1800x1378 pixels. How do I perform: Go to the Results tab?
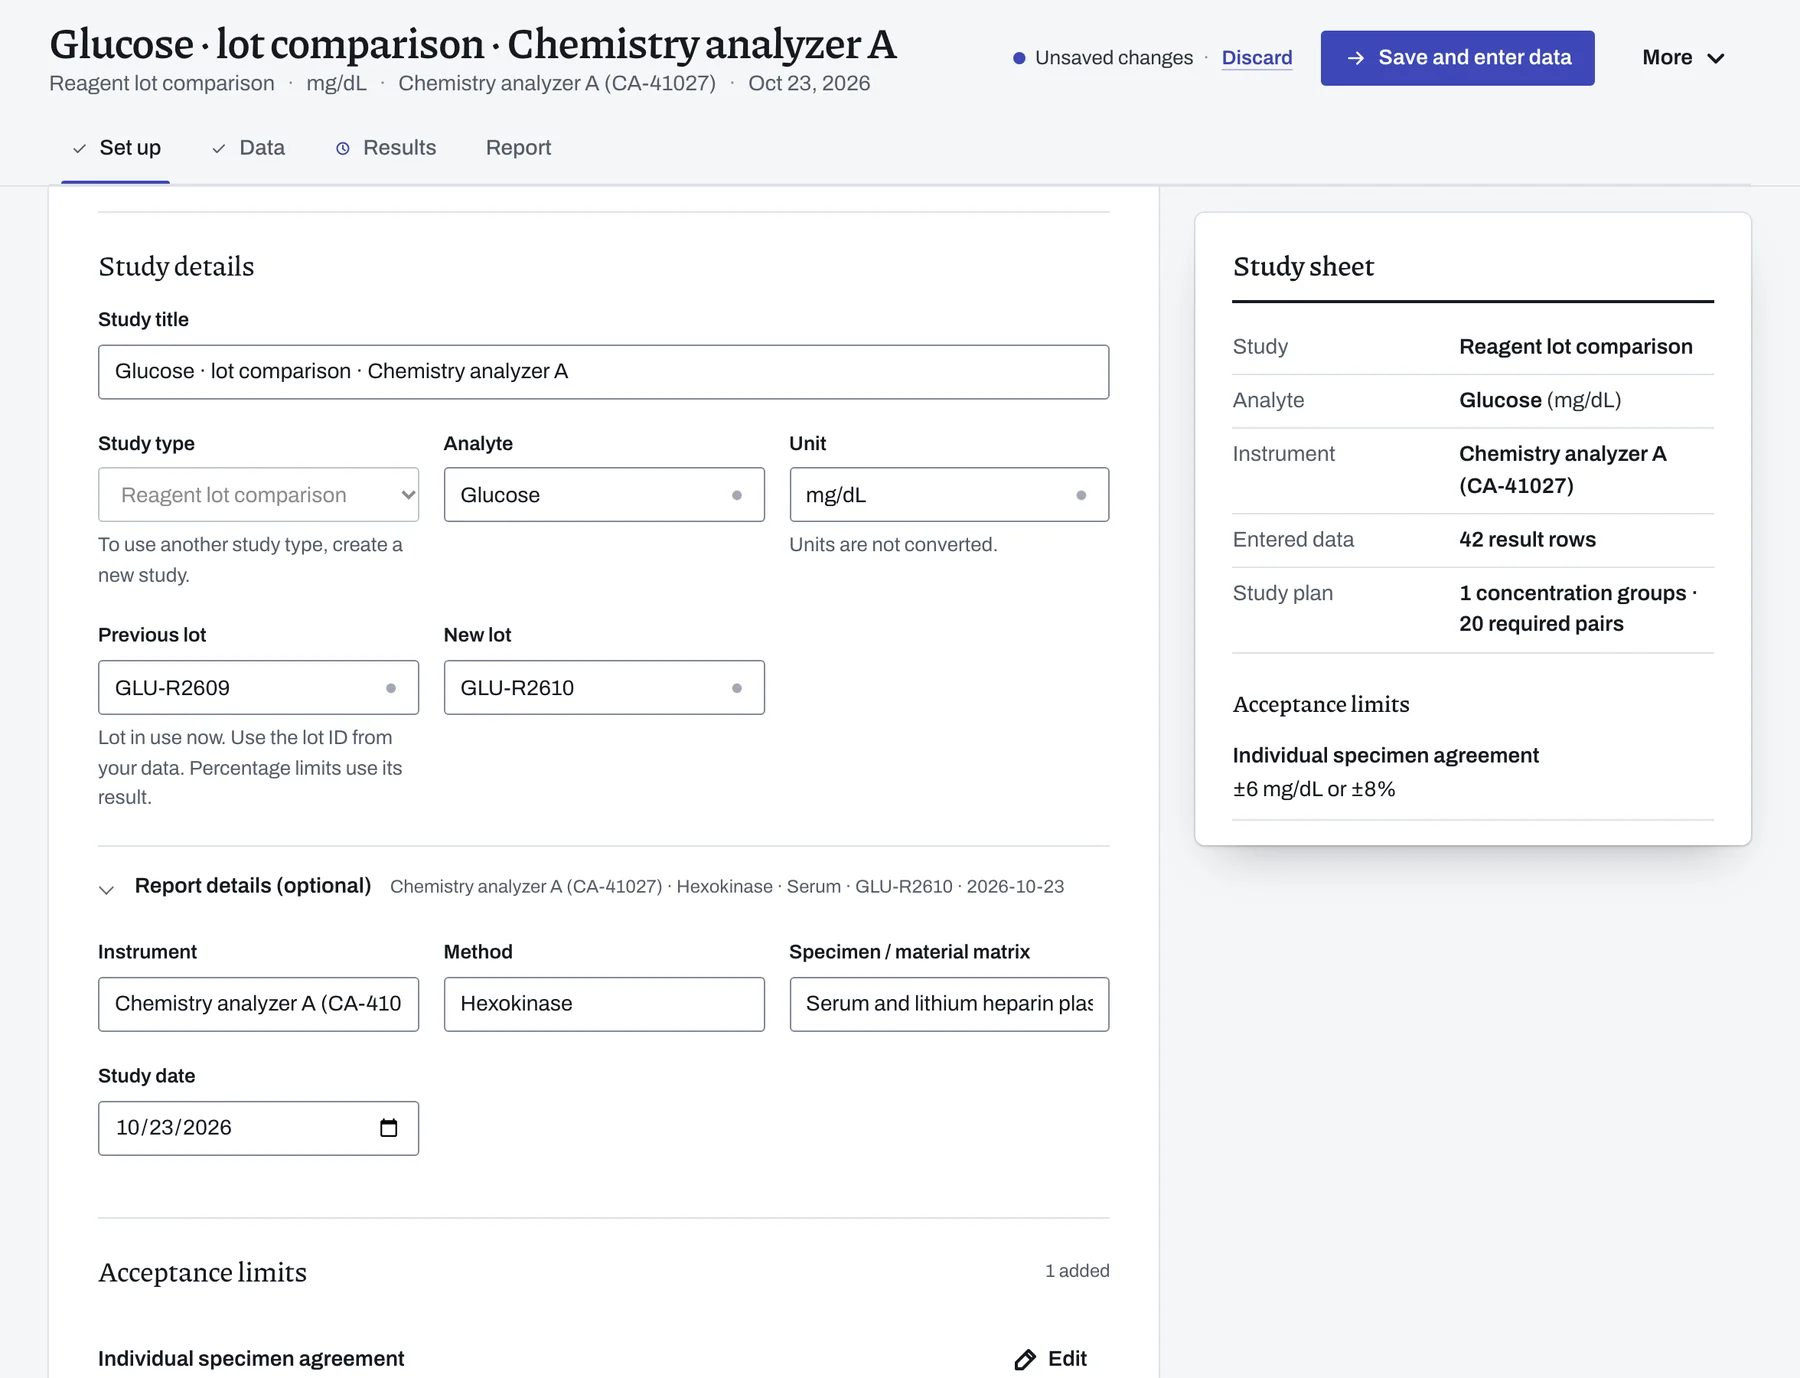[x=386, y=148]
